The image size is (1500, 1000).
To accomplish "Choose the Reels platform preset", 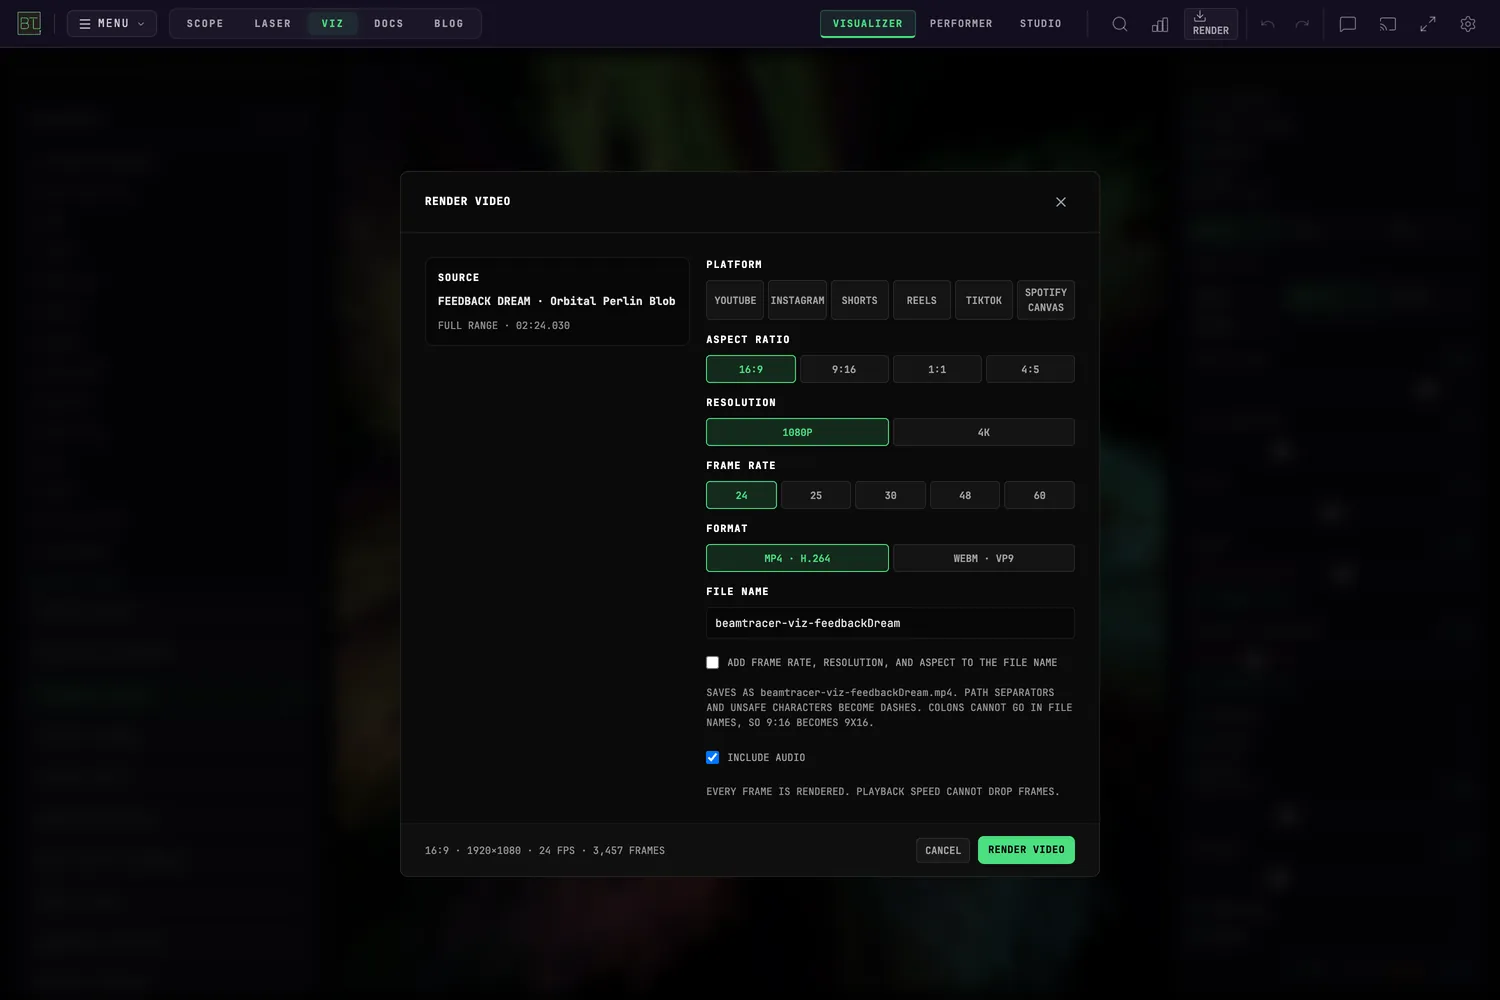I will (922, 300).
